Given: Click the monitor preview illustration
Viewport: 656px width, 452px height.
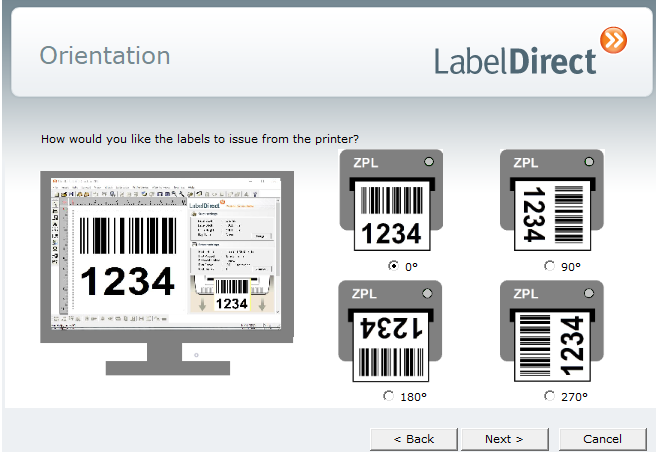Looking at the screenshot, I should 167,273.
